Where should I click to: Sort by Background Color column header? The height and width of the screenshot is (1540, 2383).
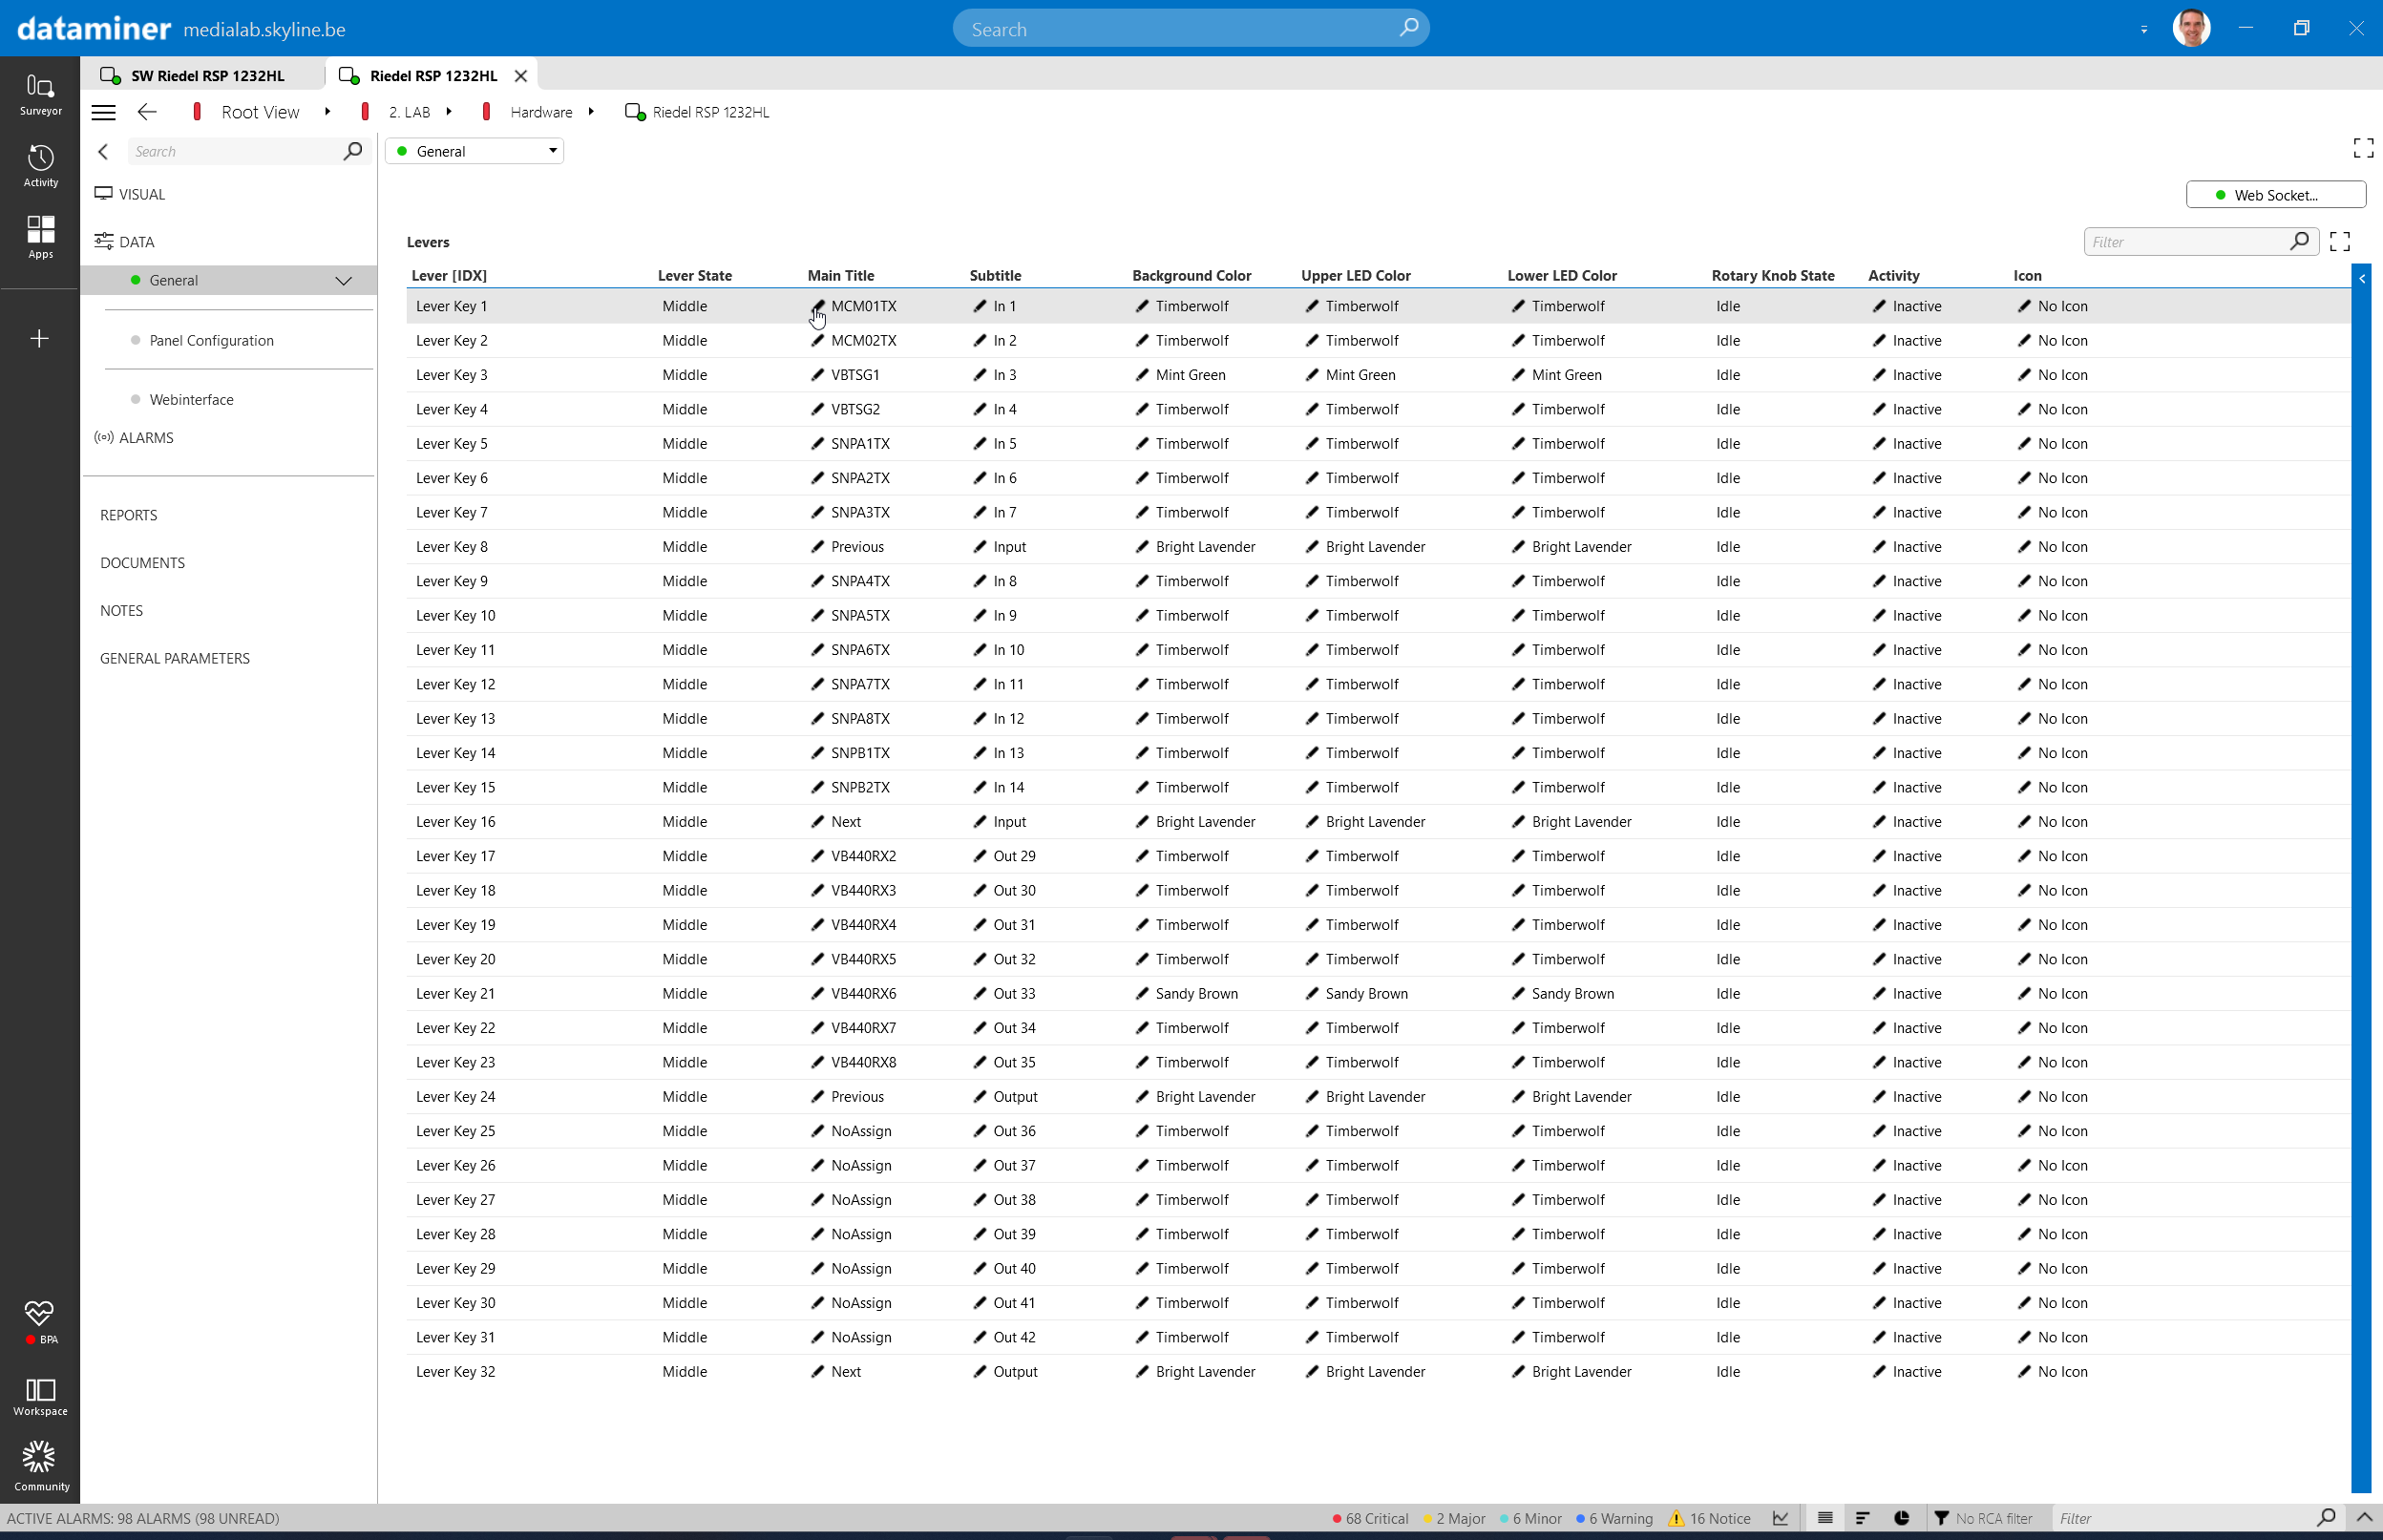(1191, 275)
